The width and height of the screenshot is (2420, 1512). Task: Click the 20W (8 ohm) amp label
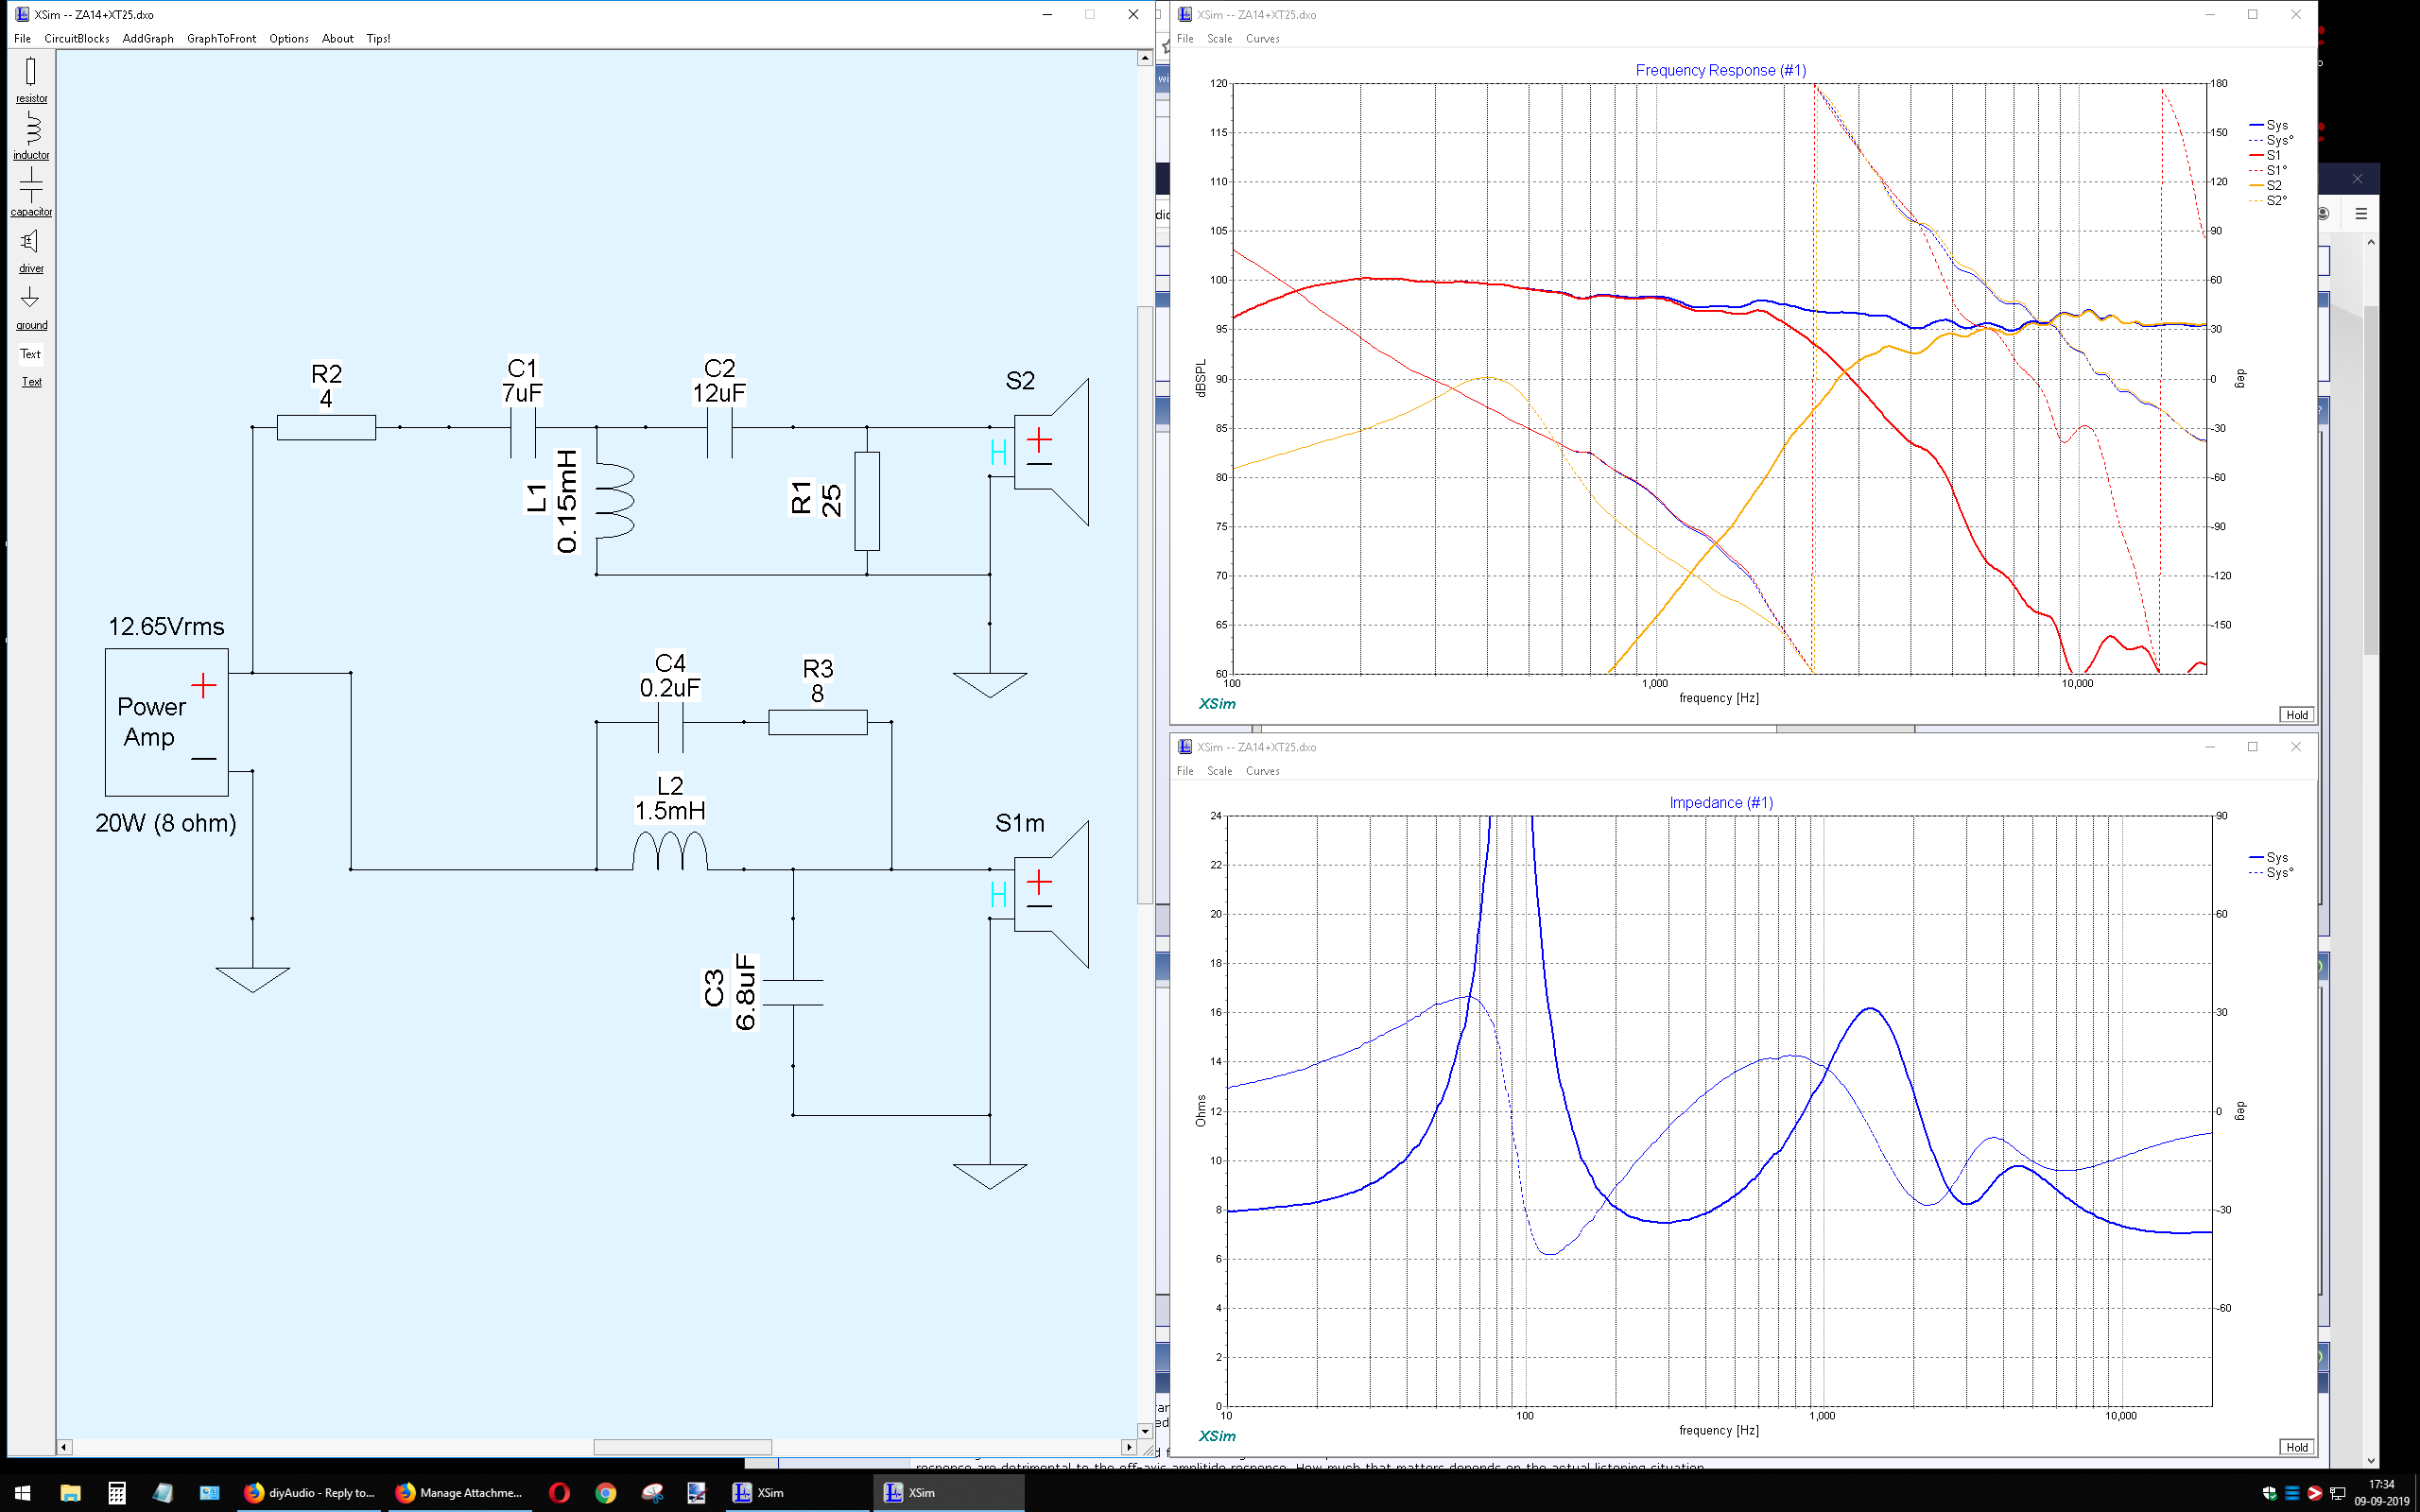point(166,823)
